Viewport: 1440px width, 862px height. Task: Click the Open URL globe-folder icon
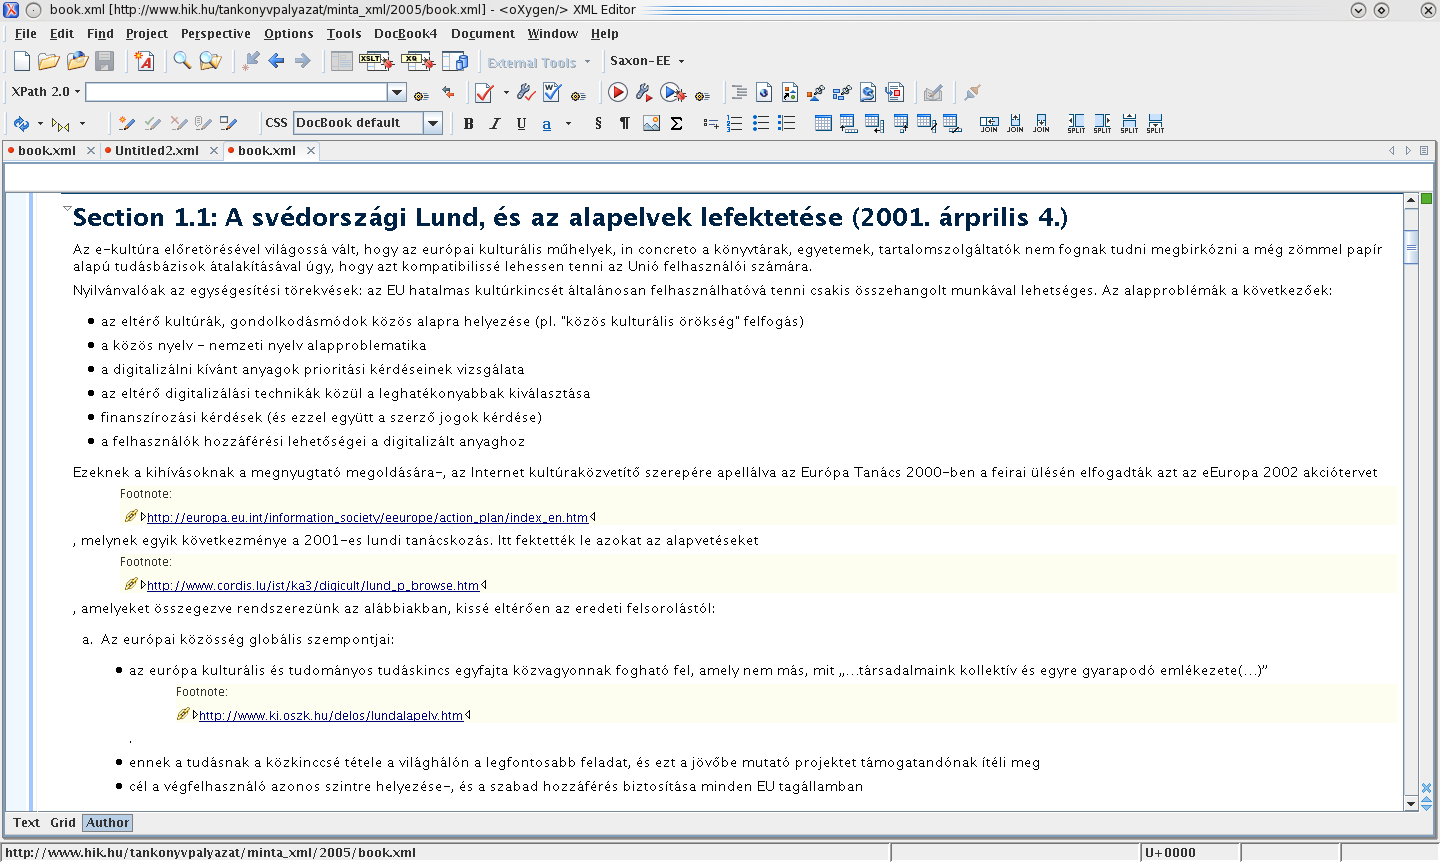click(77, 62)
